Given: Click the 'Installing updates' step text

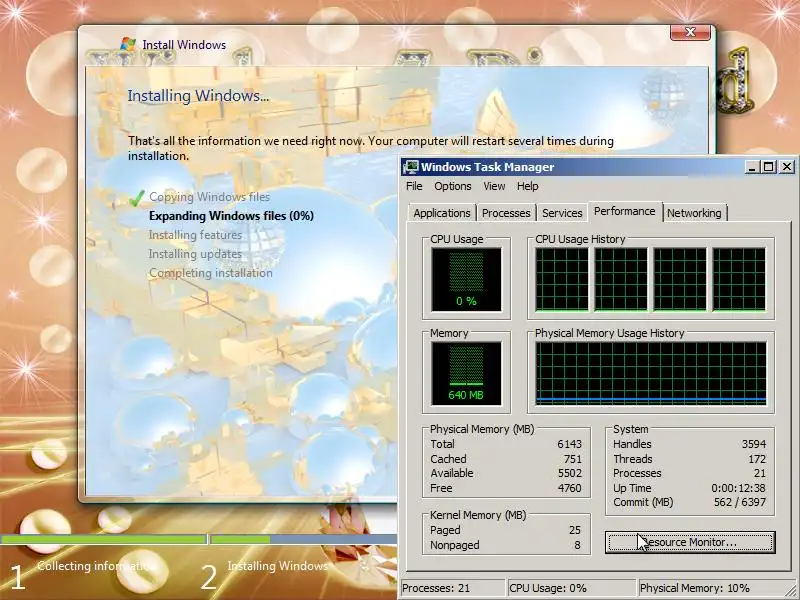Looking at the screenshot, I should (x=195, y=254).
